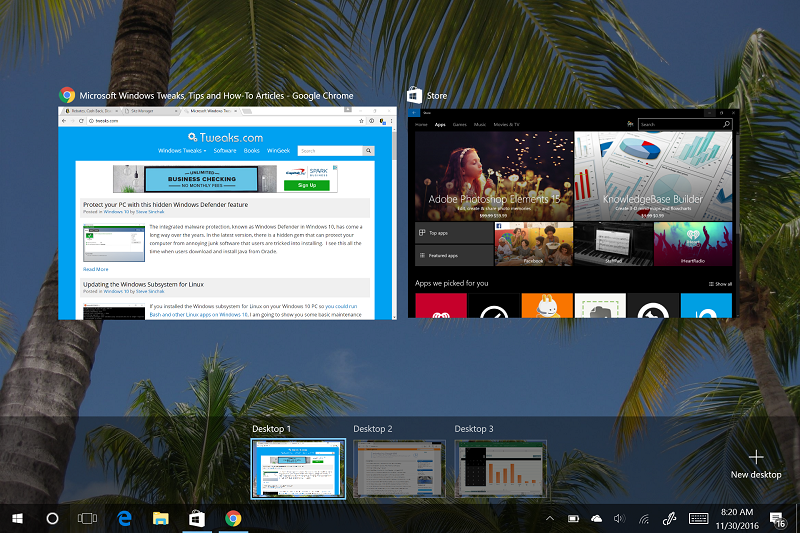Click Show all for picked apps

720,284
